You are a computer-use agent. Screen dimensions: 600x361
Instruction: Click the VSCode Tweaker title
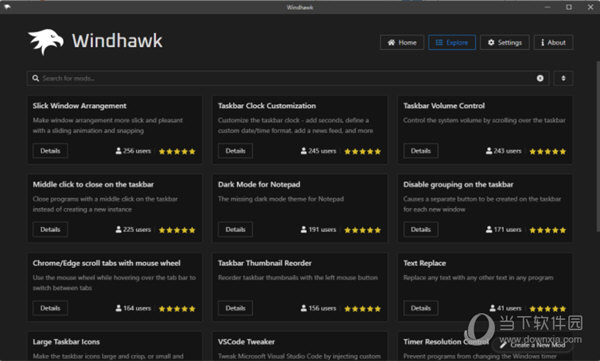(x=246, y=342)
